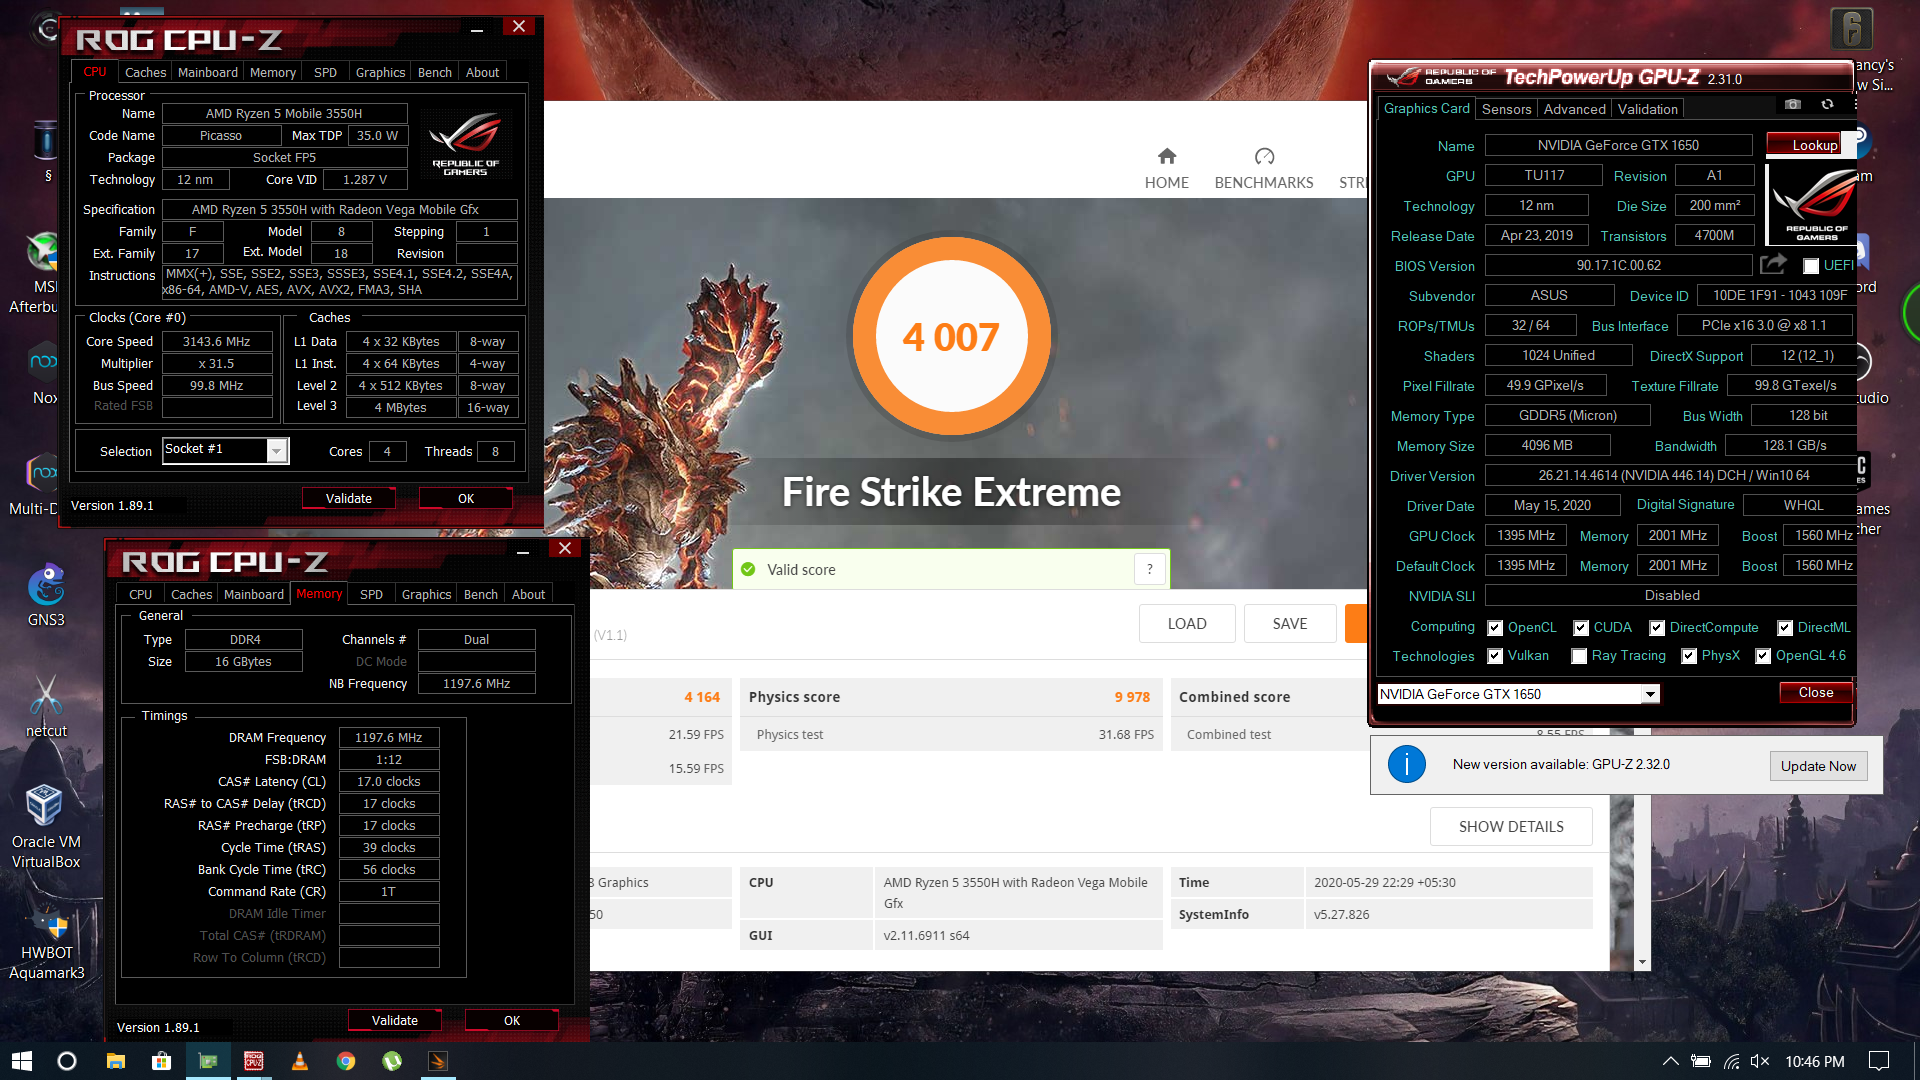Click the SAVE button in 3DMark
This screenshot has height=1080, width=1920.
pyautogui.click(x=1289, y=623)
